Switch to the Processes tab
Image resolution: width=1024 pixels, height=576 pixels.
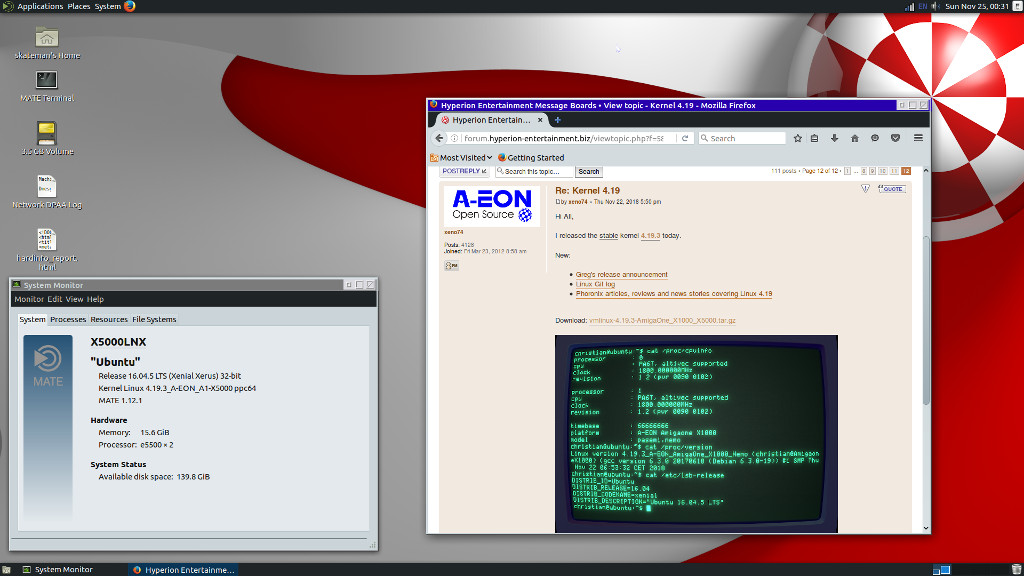tap(68, 319)
